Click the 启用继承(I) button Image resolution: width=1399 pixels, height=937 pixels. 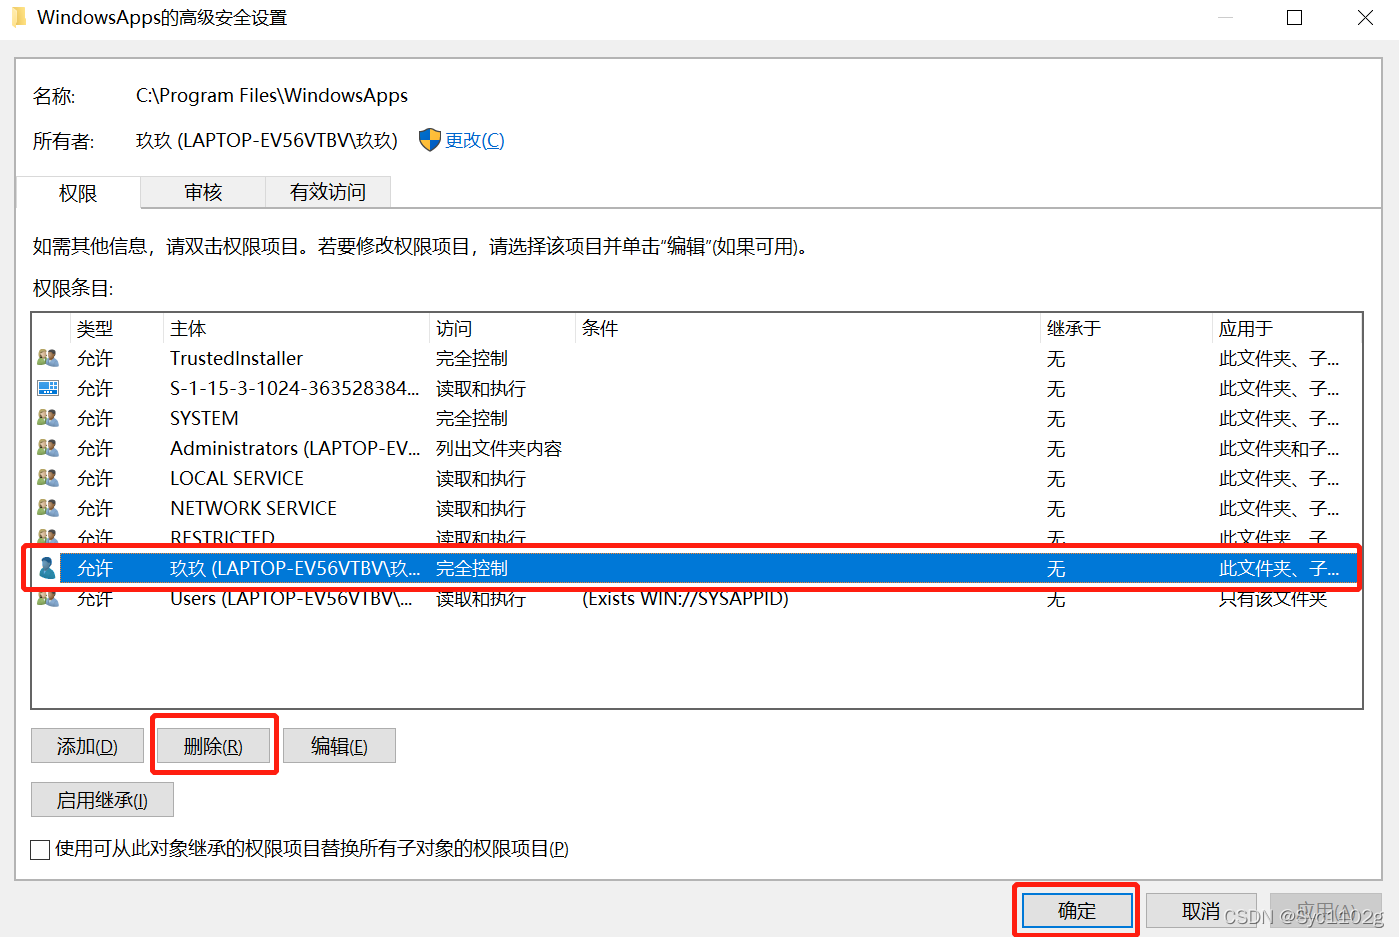tap(102, 800)
